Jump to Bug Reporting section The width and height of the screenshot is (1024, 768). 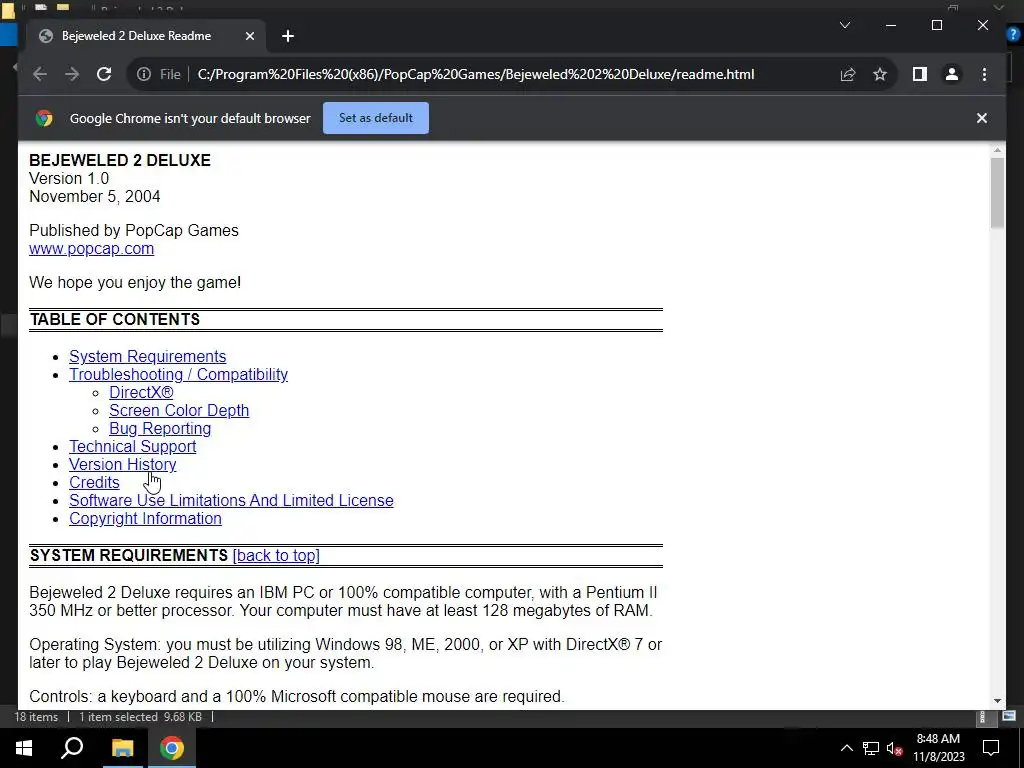point(160,428)
